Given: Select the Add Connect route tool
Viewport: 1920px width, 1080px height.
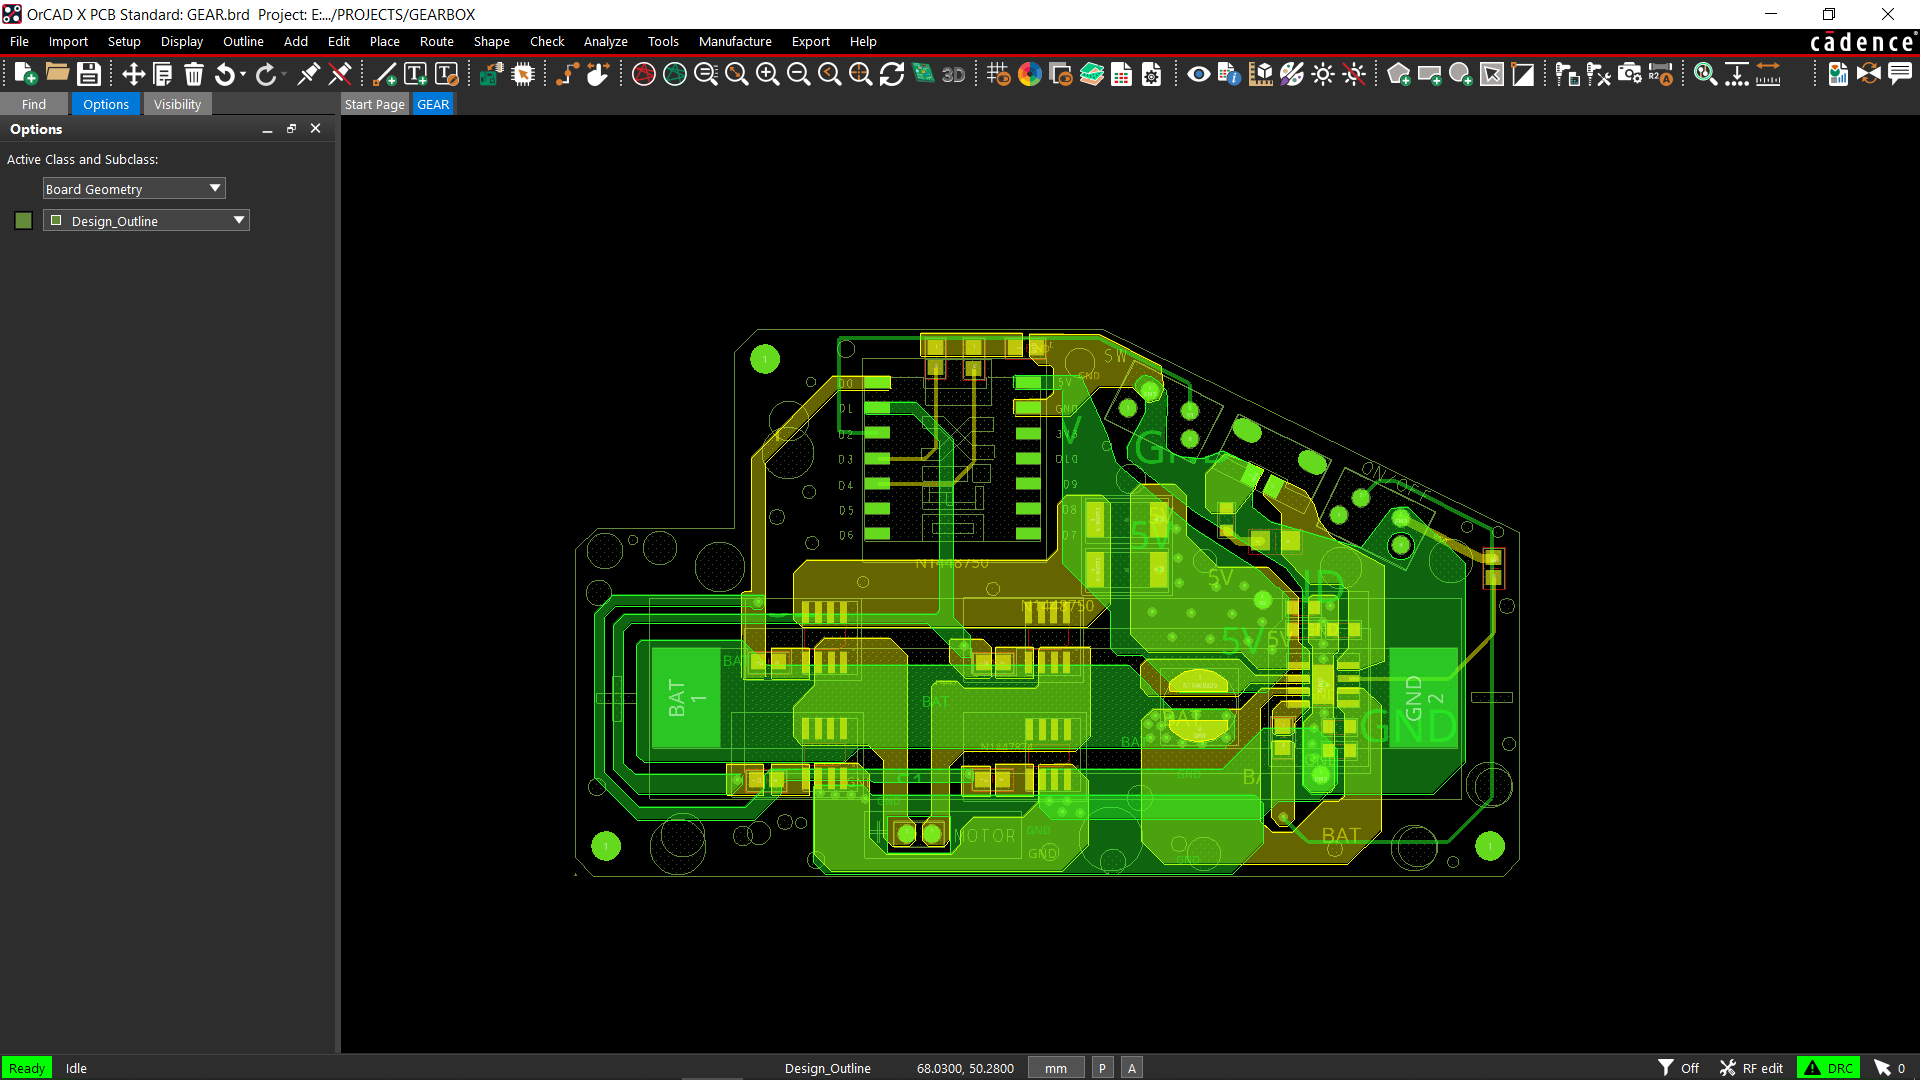Looking at the screenshot, I should [567, 74].
